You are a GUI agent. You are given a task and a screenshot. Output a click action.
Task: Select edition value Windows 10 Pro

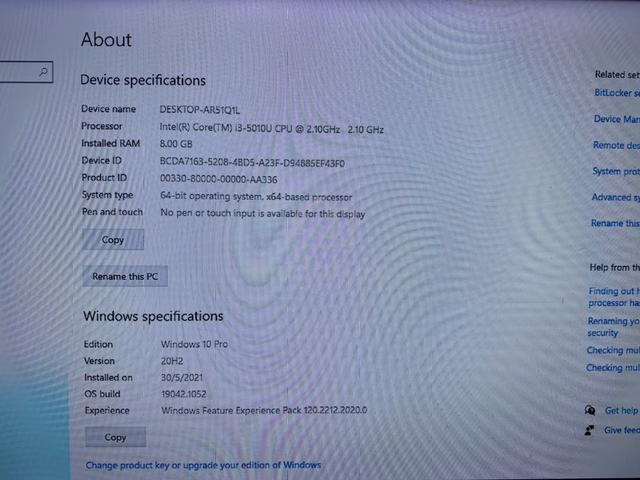(x=194, y=344)
